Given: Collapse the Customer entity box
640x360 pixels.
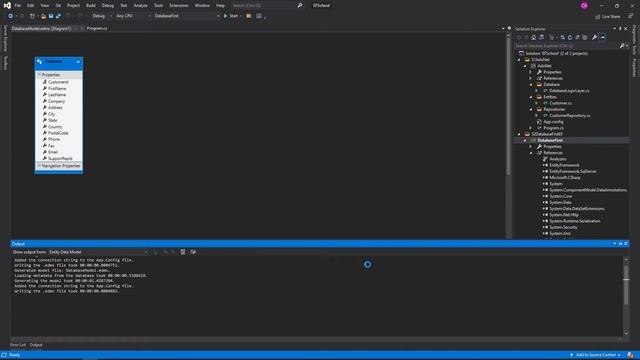Looking at the screenshot, I should click(78, 62).
